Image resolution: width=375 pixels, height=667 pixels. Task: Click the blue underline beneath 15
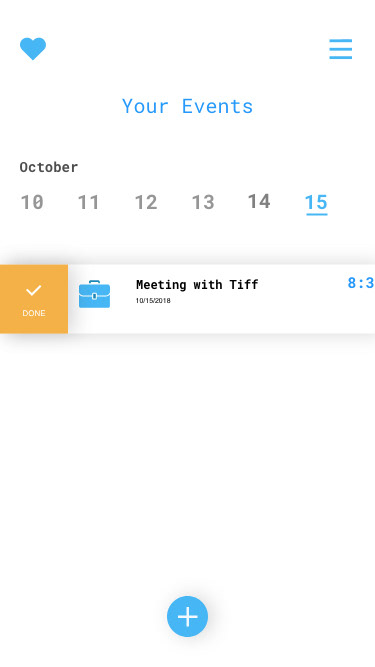tap(317, 214)
